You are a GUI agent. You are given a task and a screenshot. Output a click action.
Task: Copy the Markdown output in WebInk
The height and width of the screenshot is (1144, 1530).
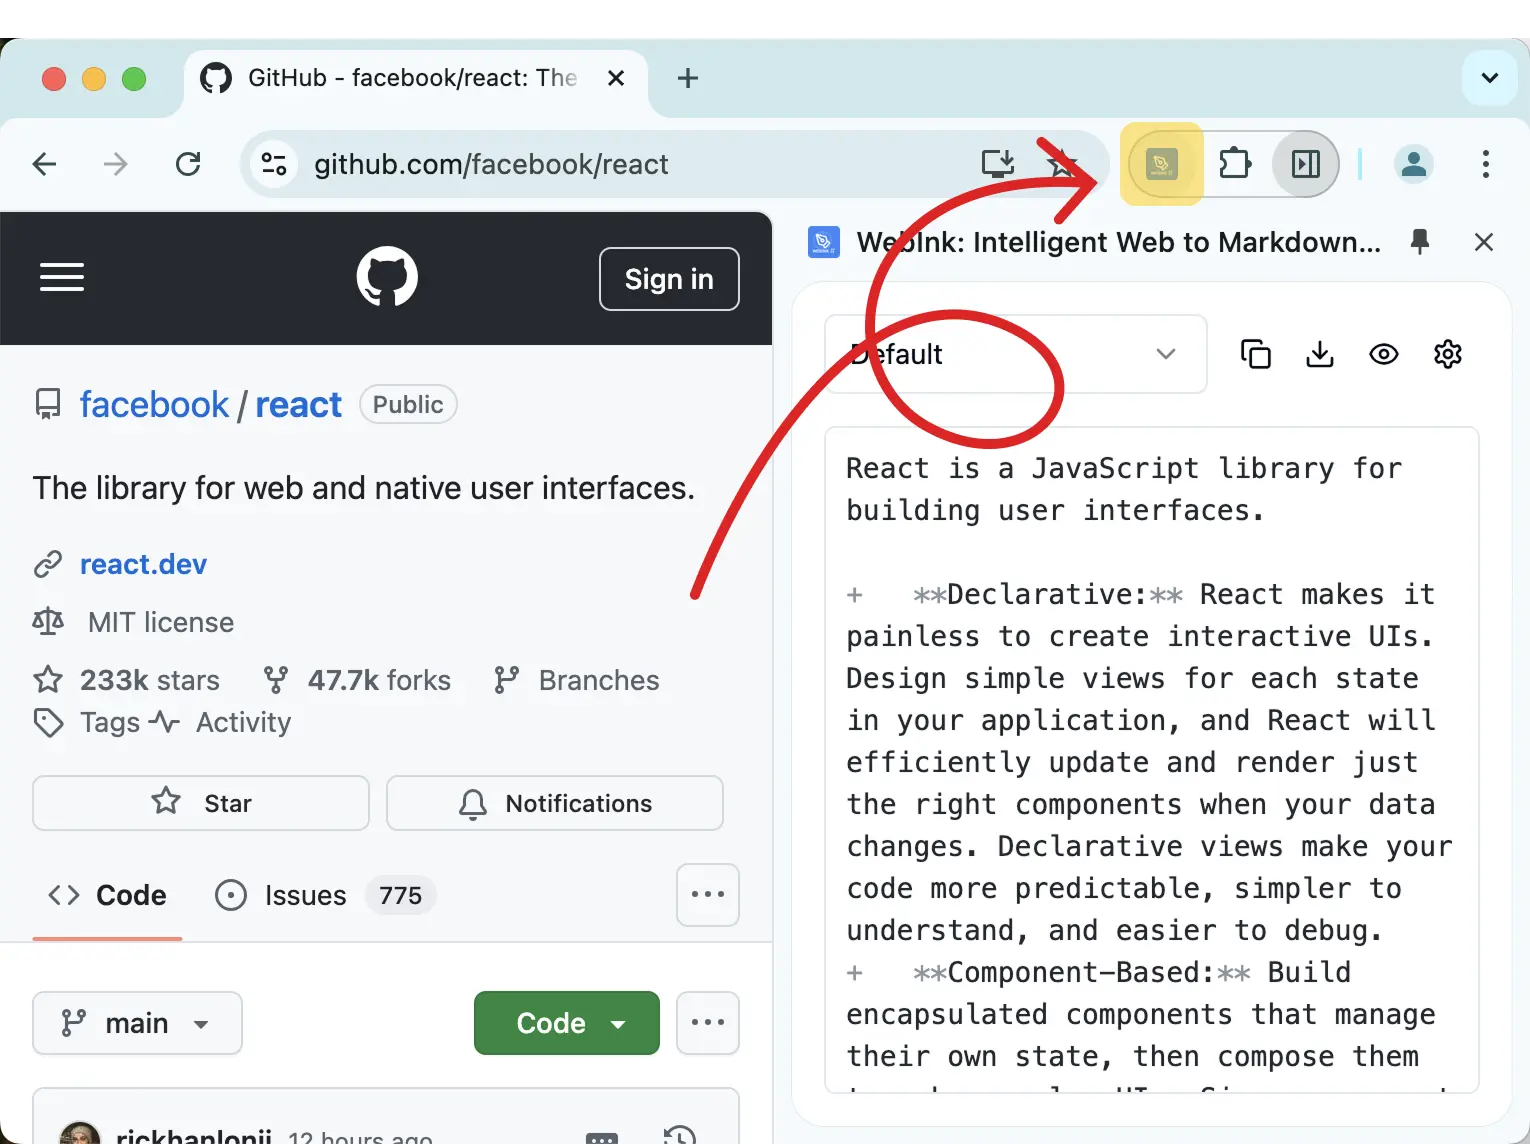[x=1256, y=353]
